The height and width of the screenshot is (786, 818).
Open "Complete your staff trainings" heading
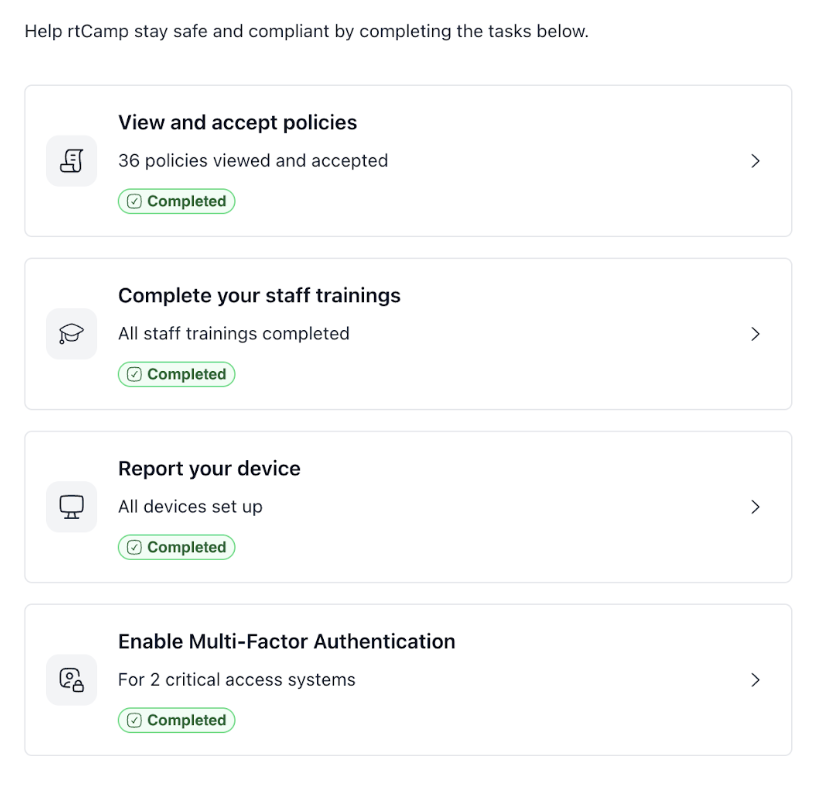point(259,296)
